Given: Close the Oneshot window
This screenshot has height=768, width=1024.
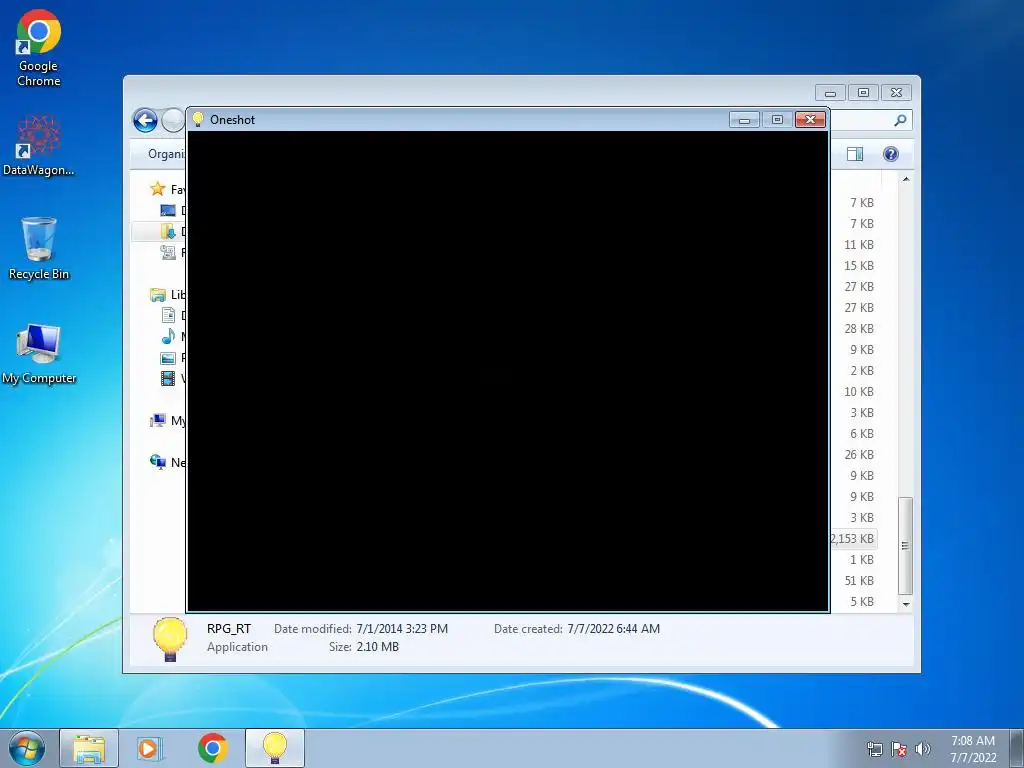Looking at the screenshot, I should point(810,120).
